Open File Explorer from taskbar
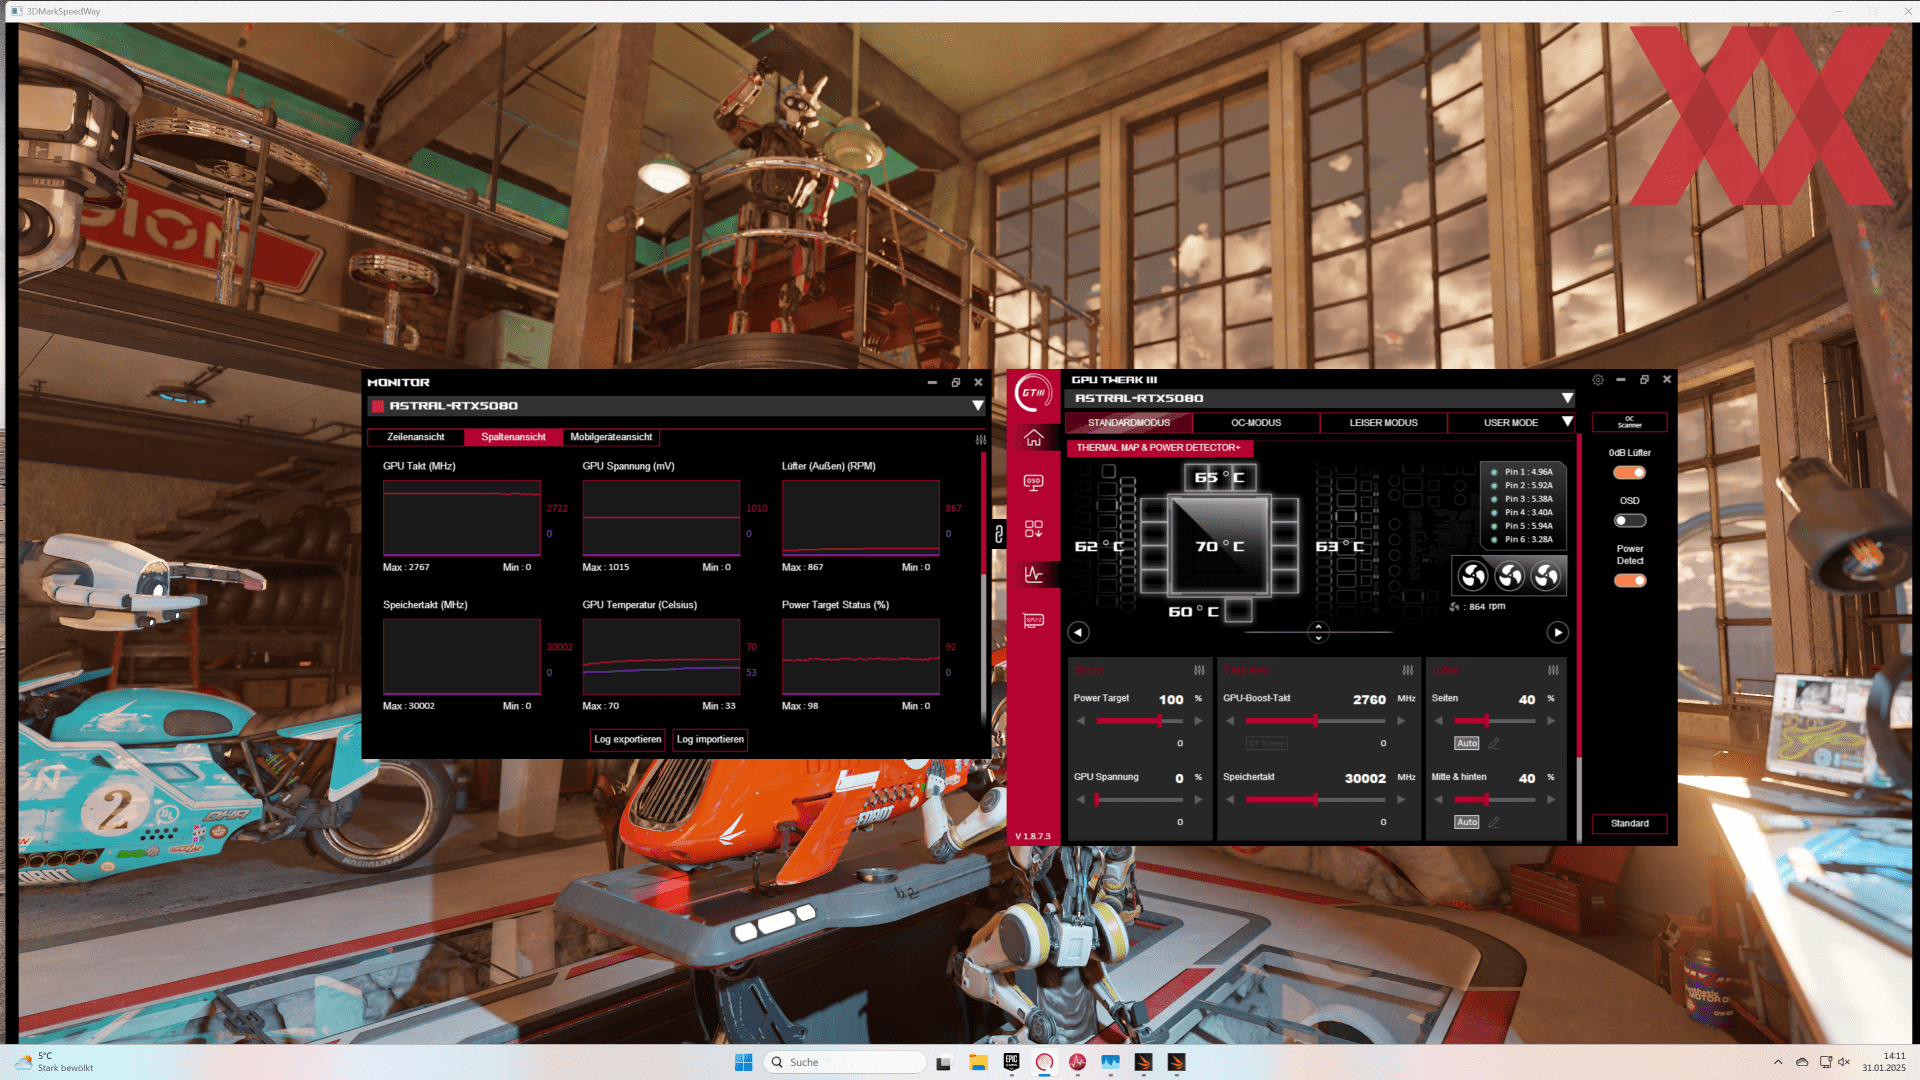1920x1080 pixels. click(x=978, y=1062)
